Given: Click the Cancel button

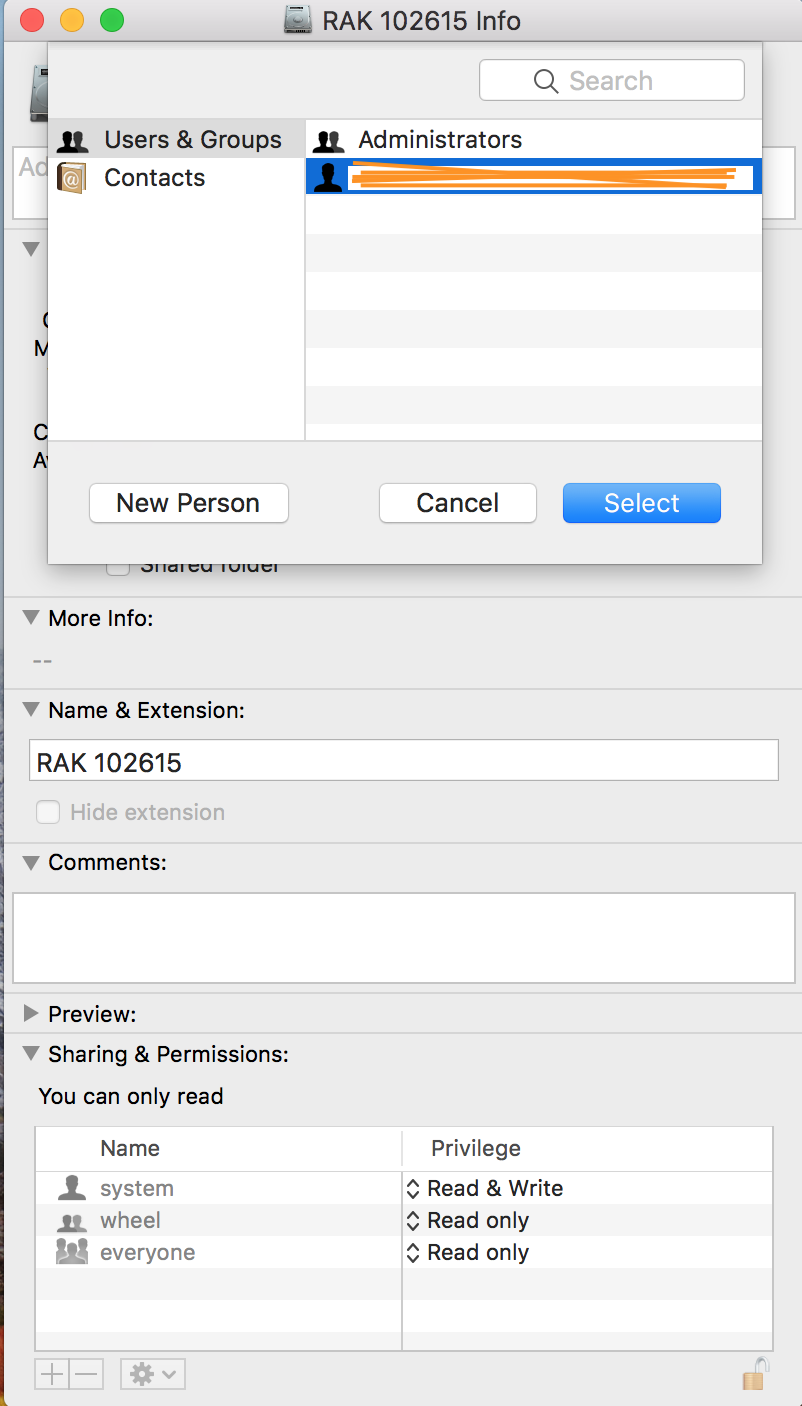Looking at the screenshot, I should point(458,503).
